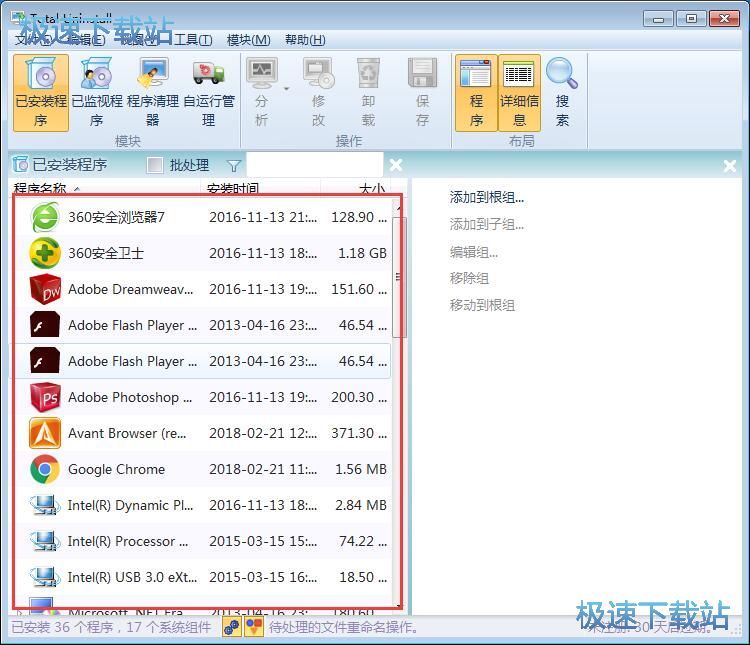This screenshot has height=645, width=750.
Task: Click 添加到根组... link
Action: 486,197
